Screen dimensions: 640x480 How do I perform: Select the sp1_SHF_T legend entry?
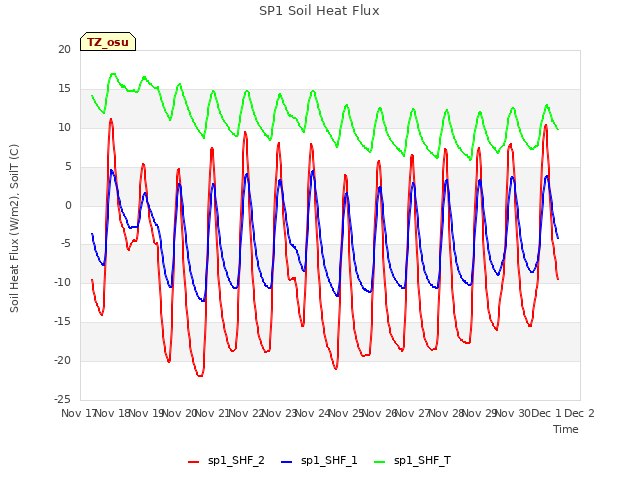click(412, 461)
